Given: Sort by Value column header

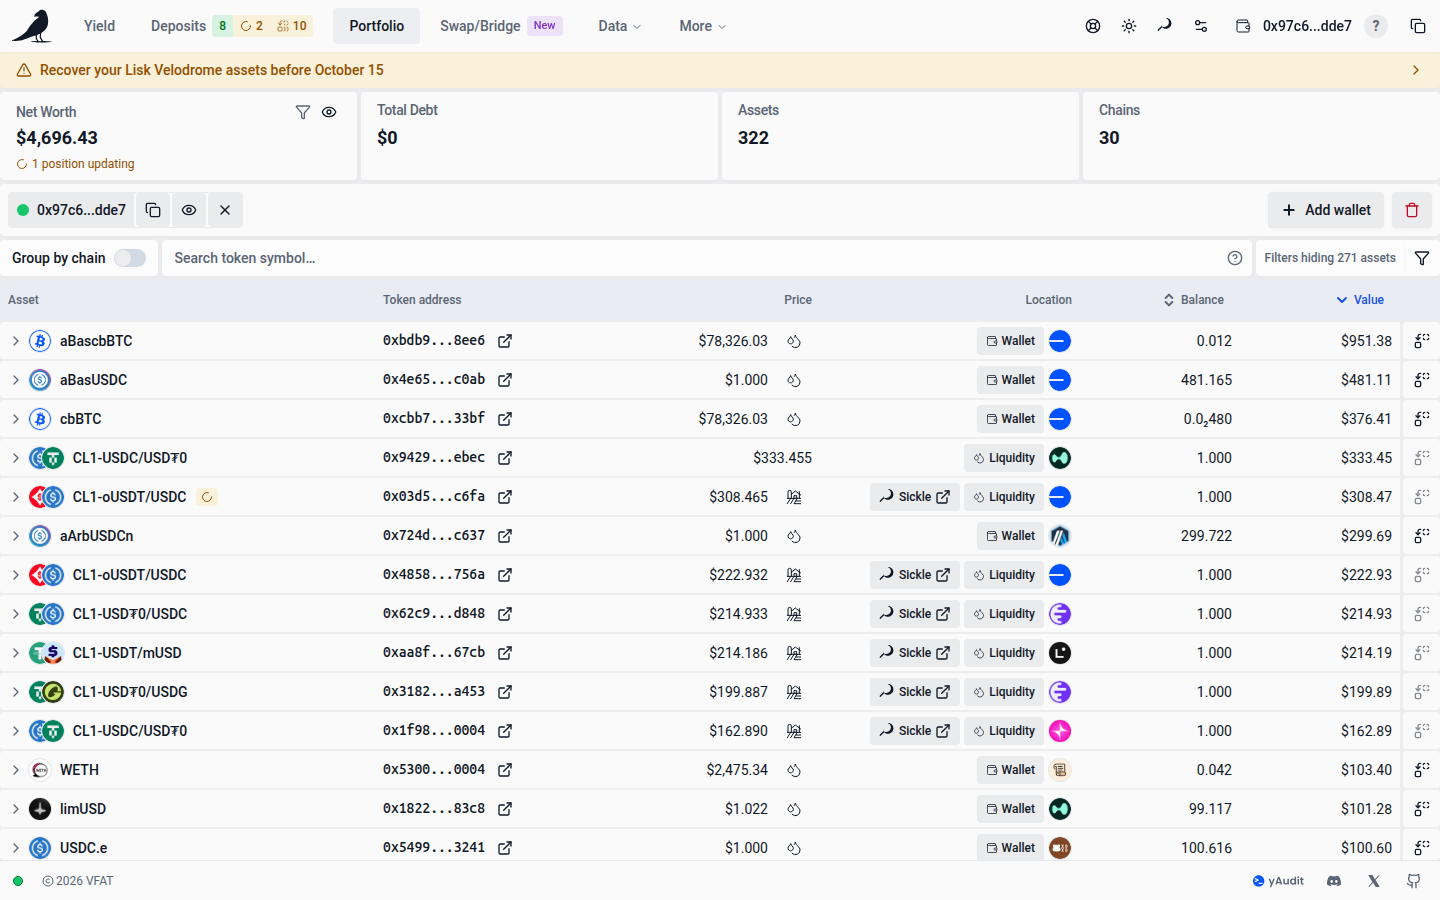Looking at the screenshot, I should [x=1361, y=300].
